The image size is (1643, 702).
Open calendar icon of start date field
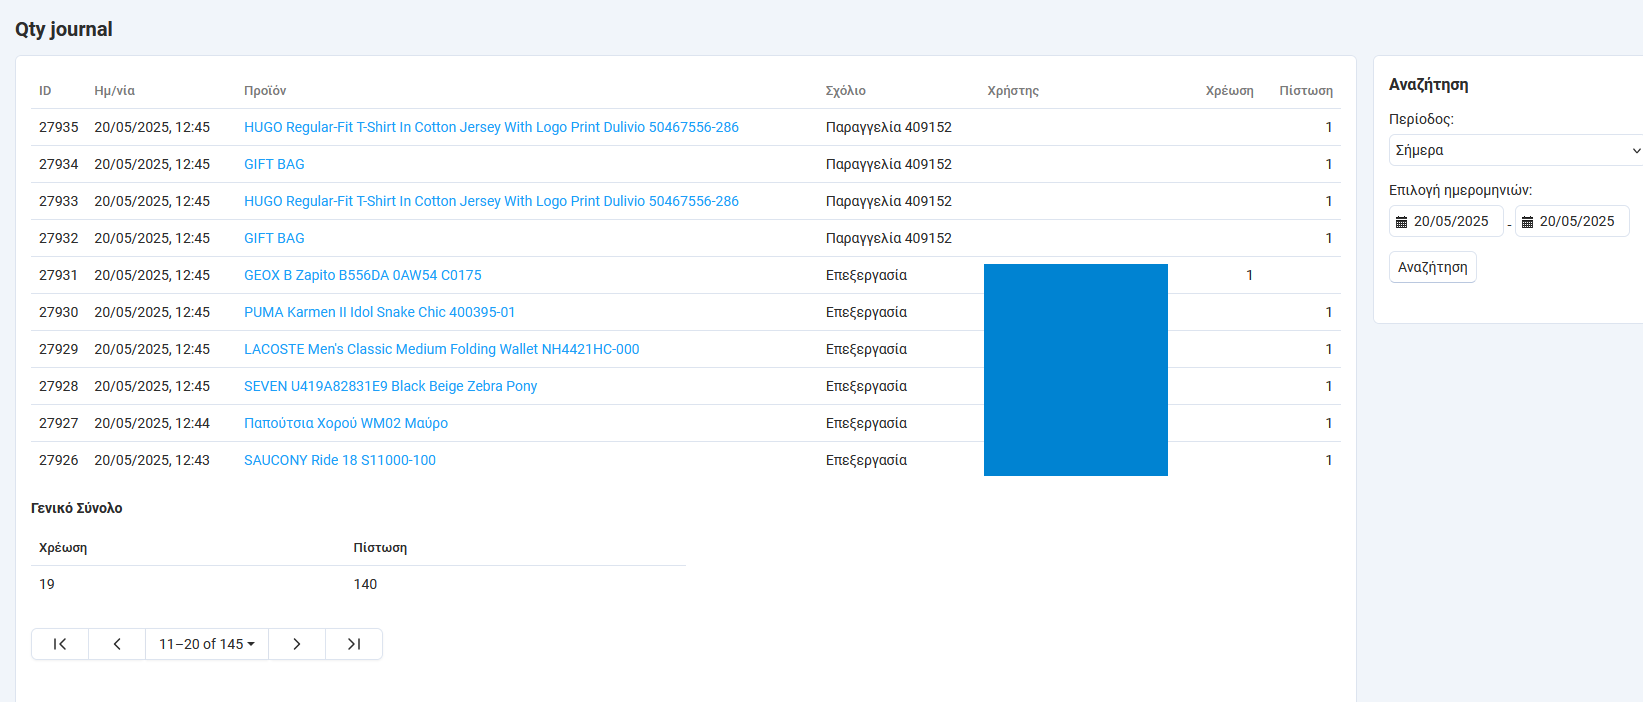(x=1402, y=222)
